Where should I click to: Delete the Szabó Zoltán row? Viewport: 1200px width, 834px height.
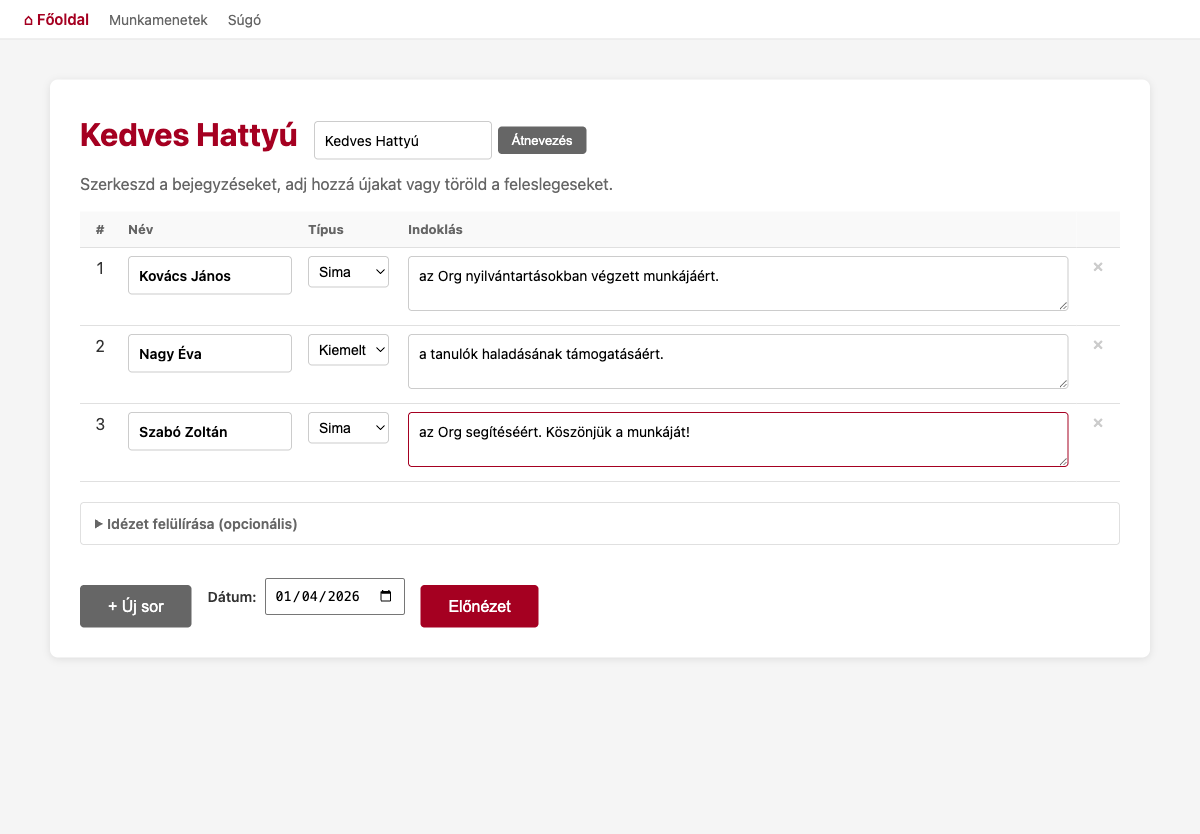pos(1097,424)
